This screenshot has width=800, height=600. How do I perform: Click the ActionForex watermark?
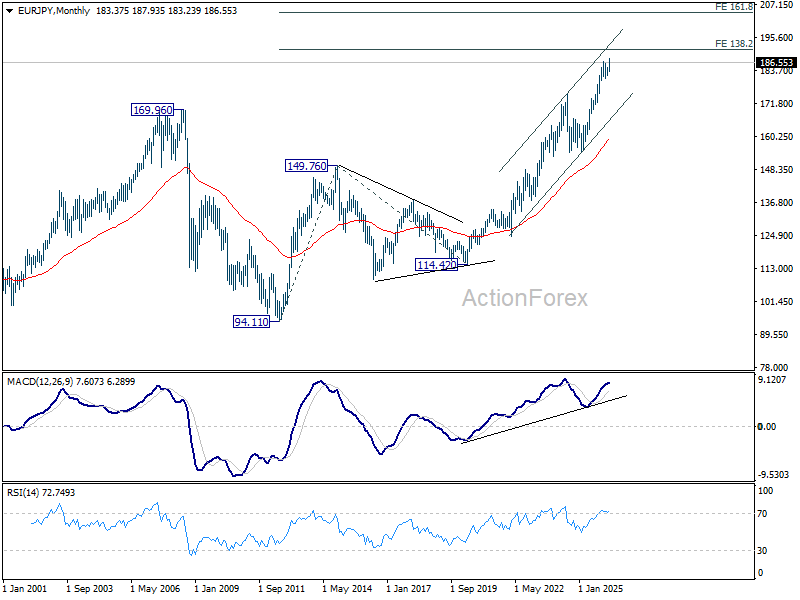coord(524,298)
